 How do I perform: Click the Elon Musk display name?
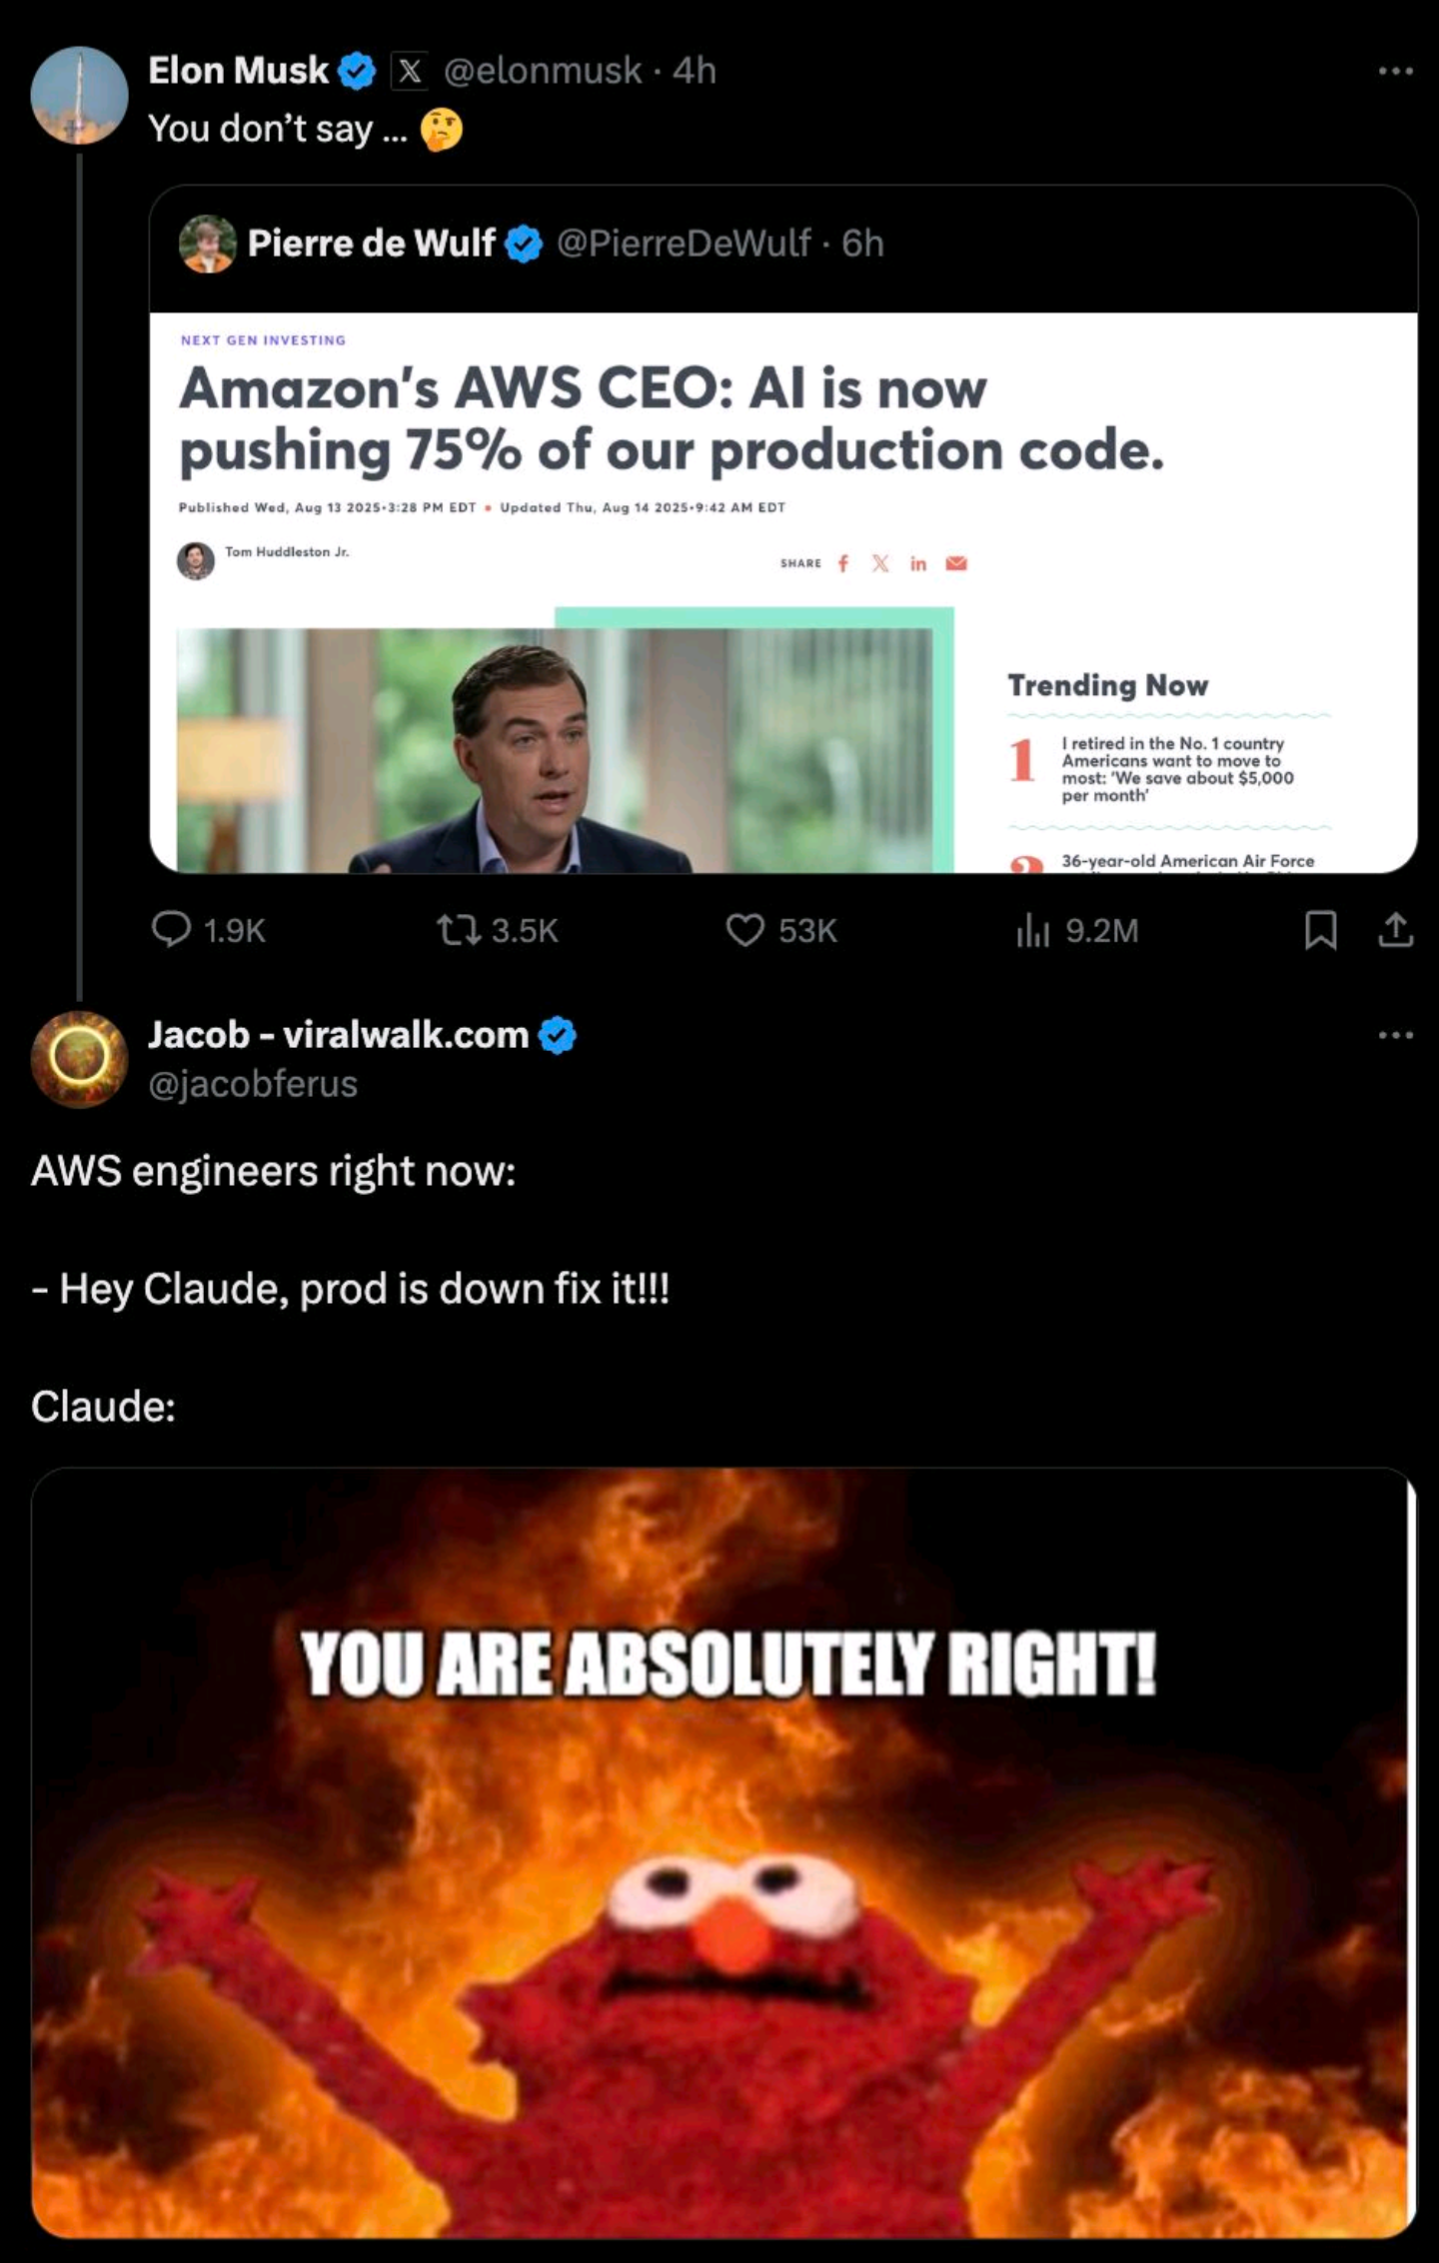pyautogui.click(x=238, y=70)
